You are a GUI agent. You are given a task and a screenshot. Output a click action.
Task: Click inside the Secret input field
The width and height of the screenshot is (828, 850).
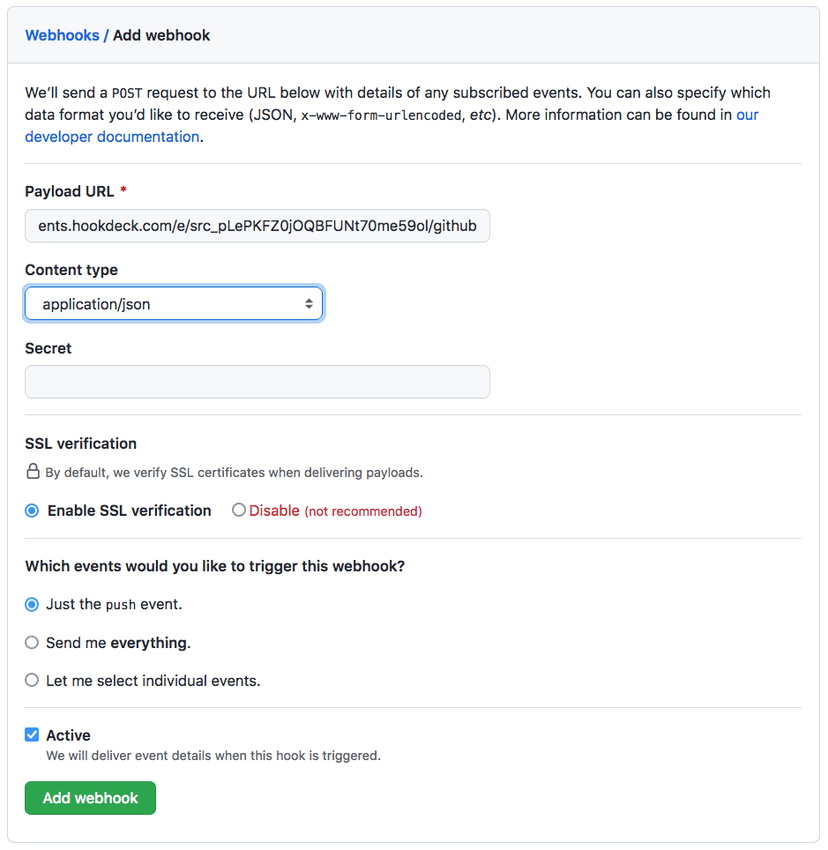point(256,382)
